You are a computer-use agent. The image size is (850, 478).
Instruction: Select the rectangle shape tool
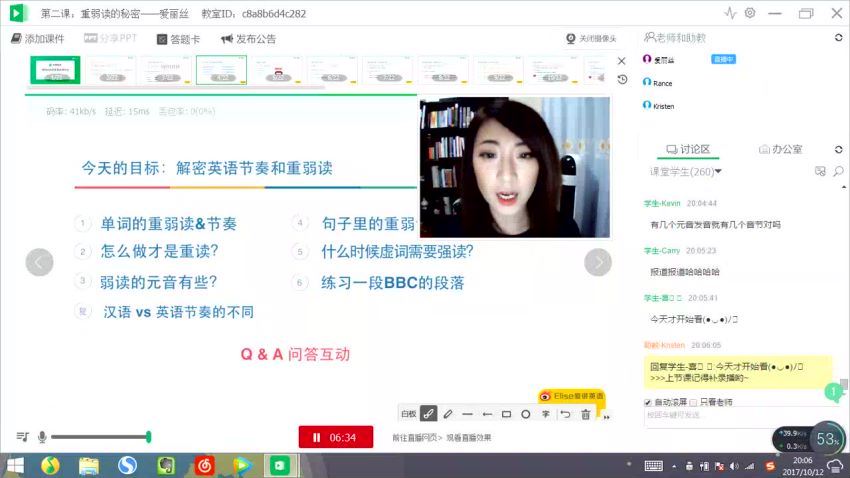pyautogui.click(x=507, y=413)
